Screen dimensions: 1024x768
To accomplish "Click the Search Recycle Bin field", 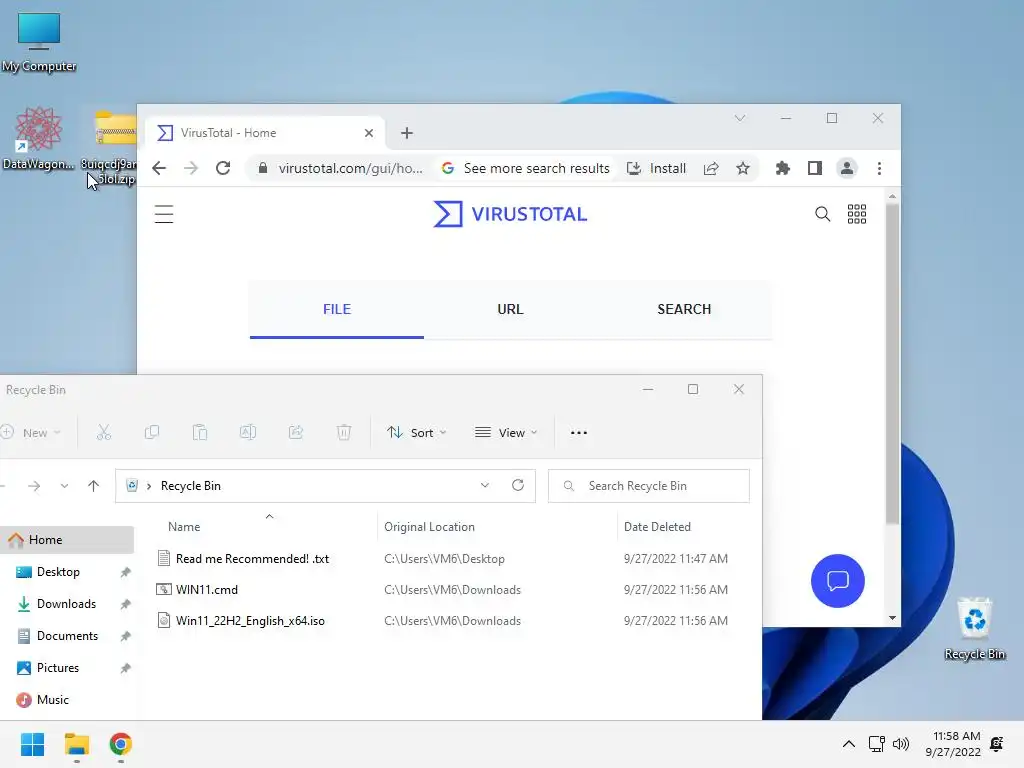I will (x=648, y=486).
